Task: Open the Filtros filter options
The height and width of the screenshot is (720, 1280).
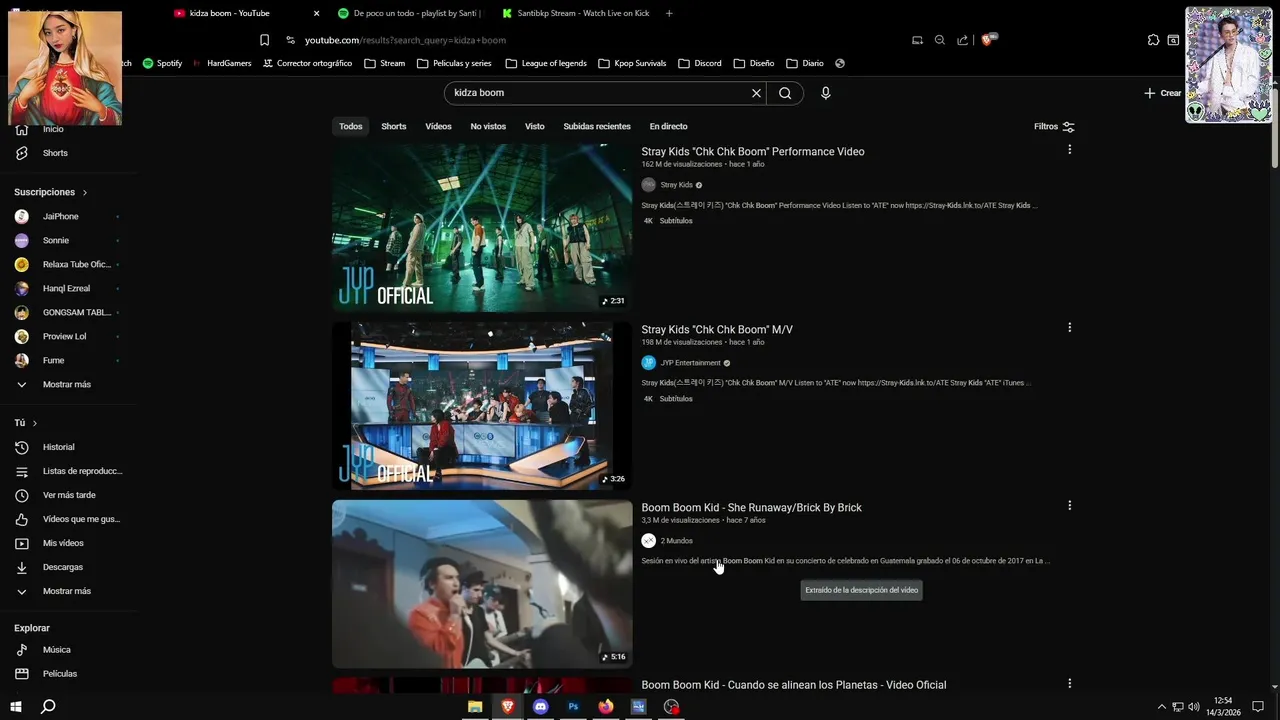Action: (1054, 127)
